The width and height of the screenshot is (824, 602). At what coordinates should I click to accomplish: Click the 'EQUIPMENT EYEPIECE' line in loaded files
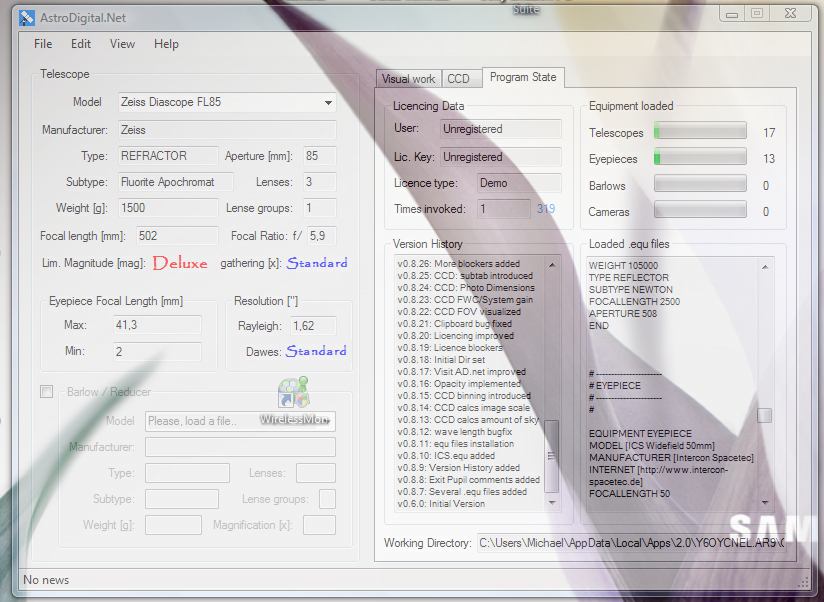tap(640, 434)
